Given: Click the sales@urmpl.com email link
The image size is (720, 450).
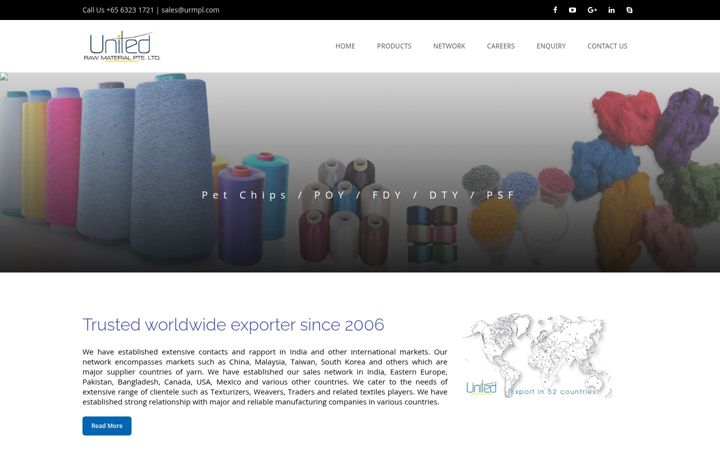Looking at the screenshot, I should click(x=190, y=10).
